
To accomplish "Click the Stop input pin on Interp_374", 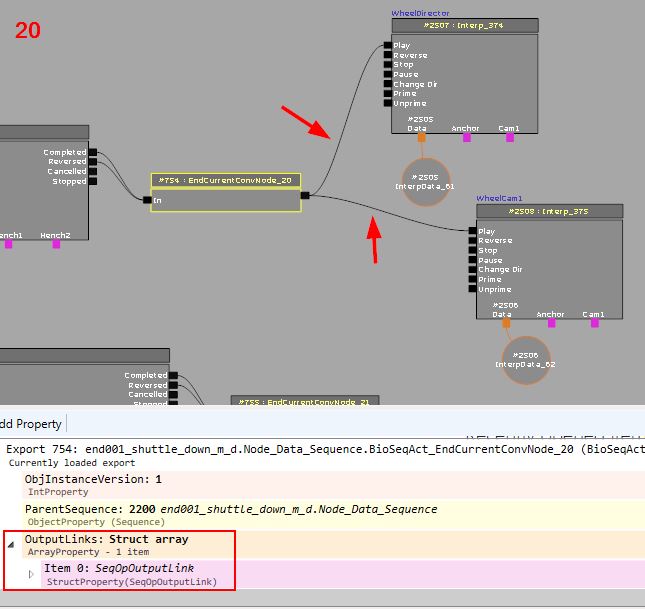I will coord(387,64).
